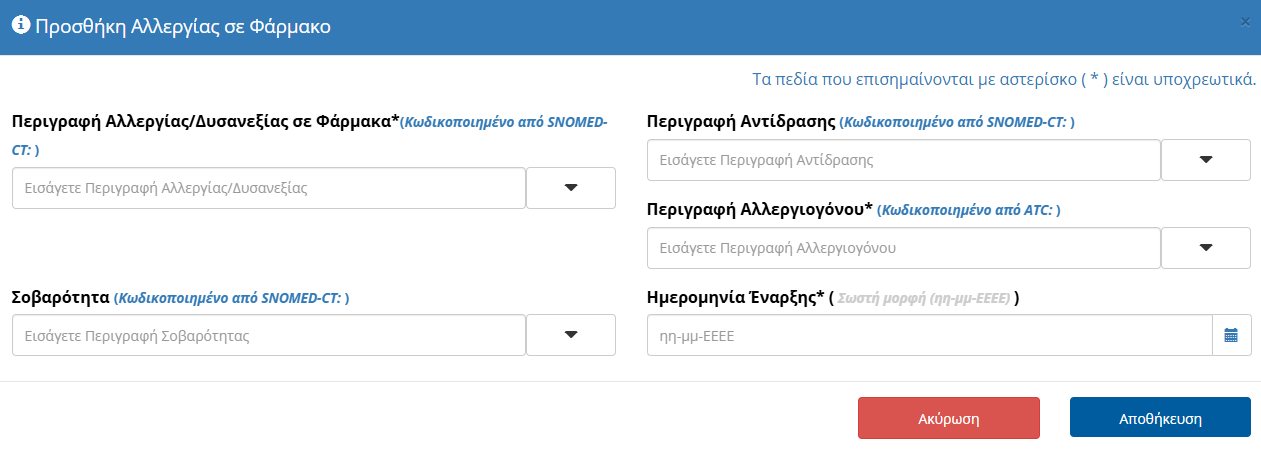
Task: Expand the Περιγραφή Αλλεργιογόνου dropdown arrow
Action: pyautogui.click(x=1205, y=248)
